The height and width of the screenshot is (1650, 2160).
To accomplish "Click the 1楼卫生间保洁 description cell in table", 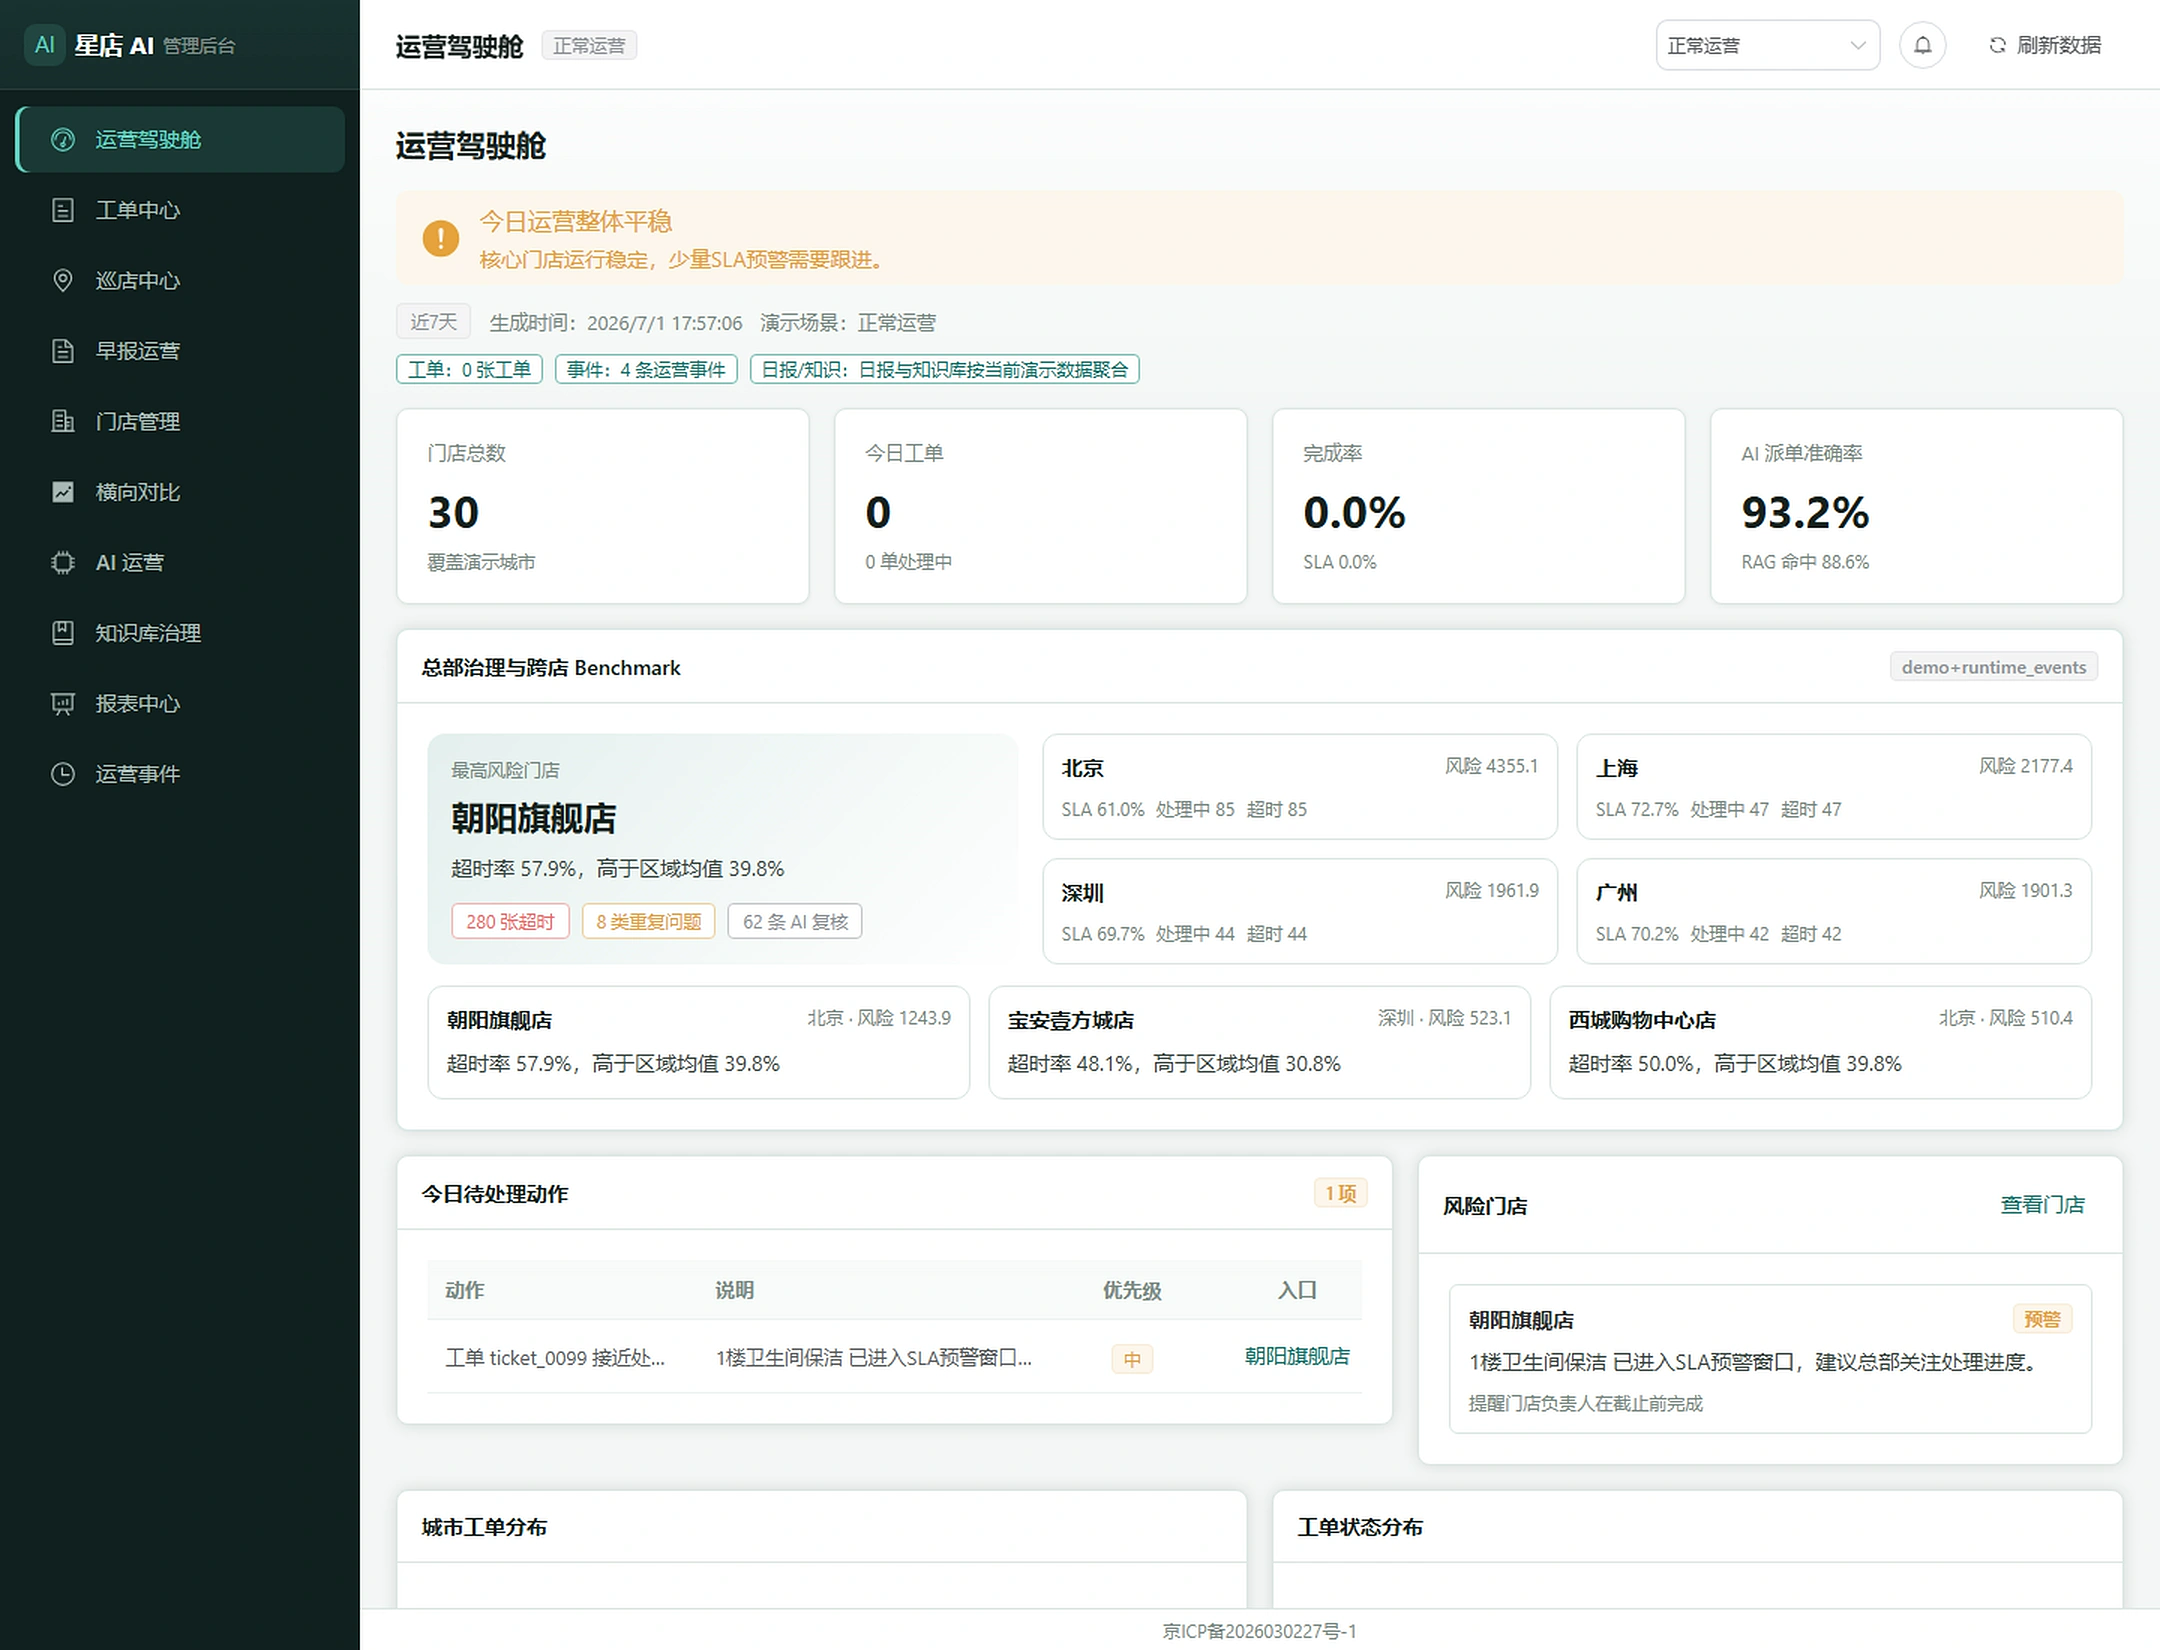I will coord(873,1357).
